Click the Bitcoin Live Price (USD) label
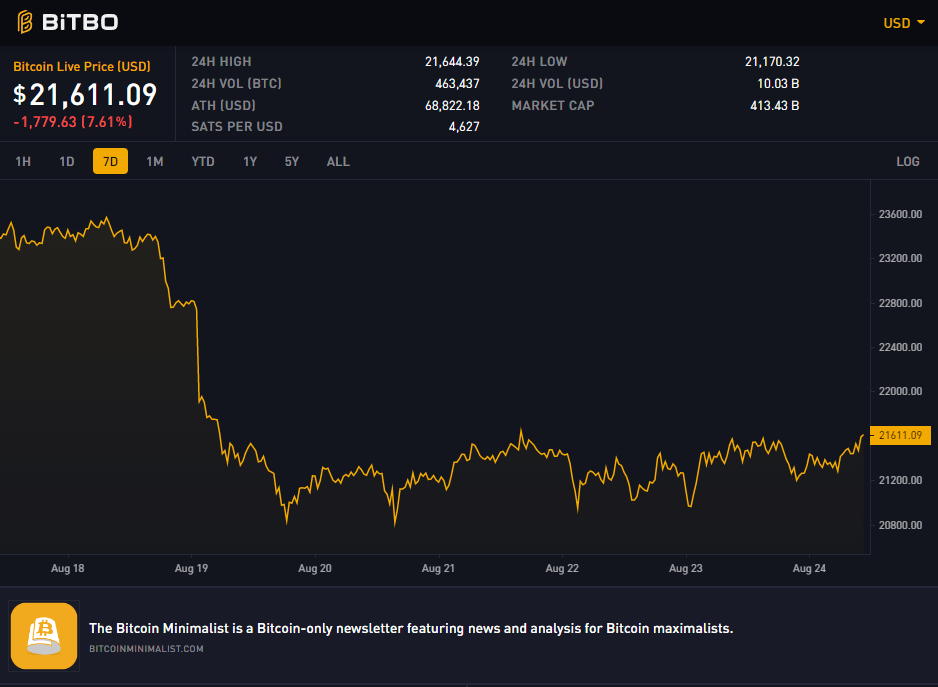Screen dimensions: 938x687 tap(82, 66)
